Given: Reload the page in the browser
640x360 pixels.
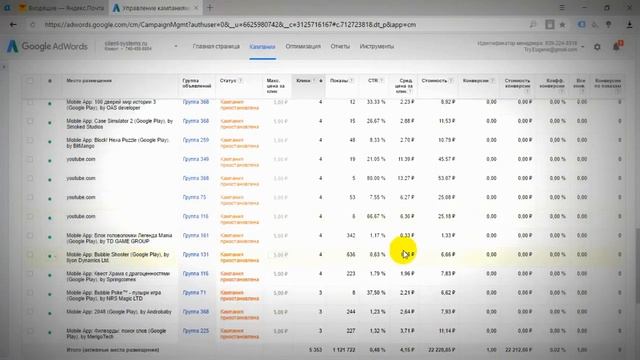Looking at the screenshot, I should click(x=32, y=24).
